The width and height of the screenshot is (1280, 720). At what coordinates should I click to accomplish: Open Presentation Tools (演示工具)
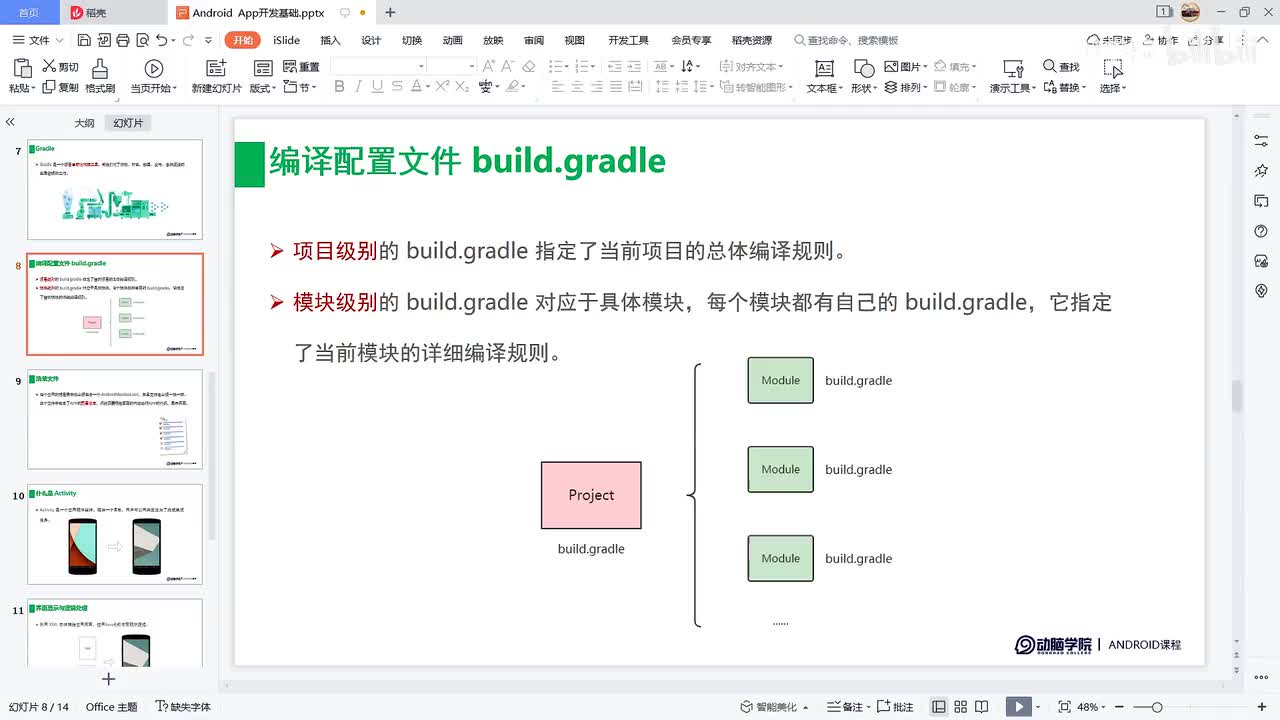(1013, 76)
